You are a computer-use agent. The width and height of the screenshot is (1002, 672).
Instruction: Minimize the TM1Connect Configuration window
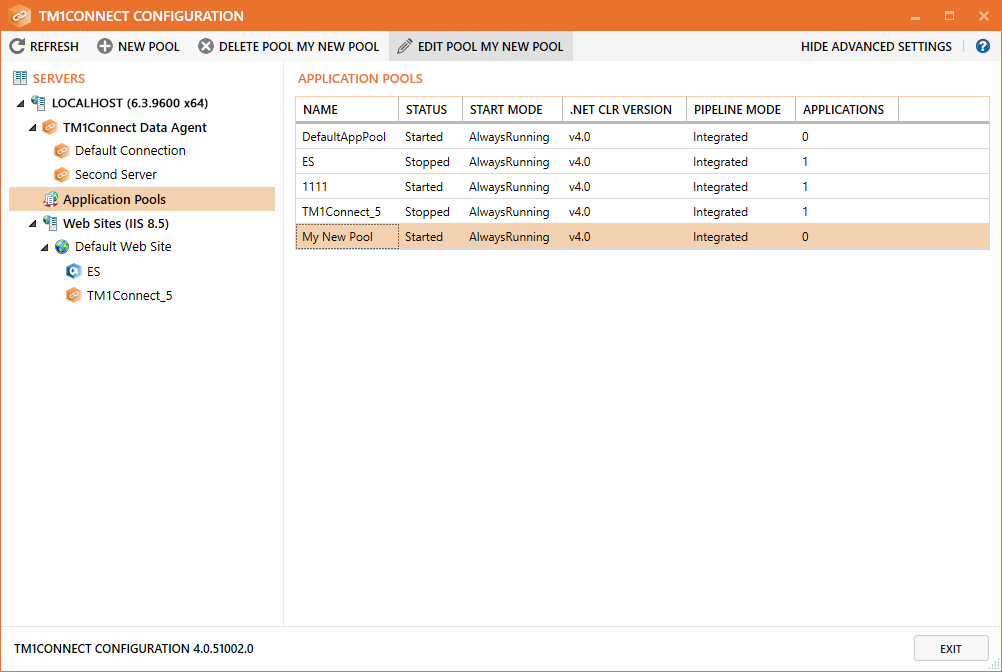point(915,16)
